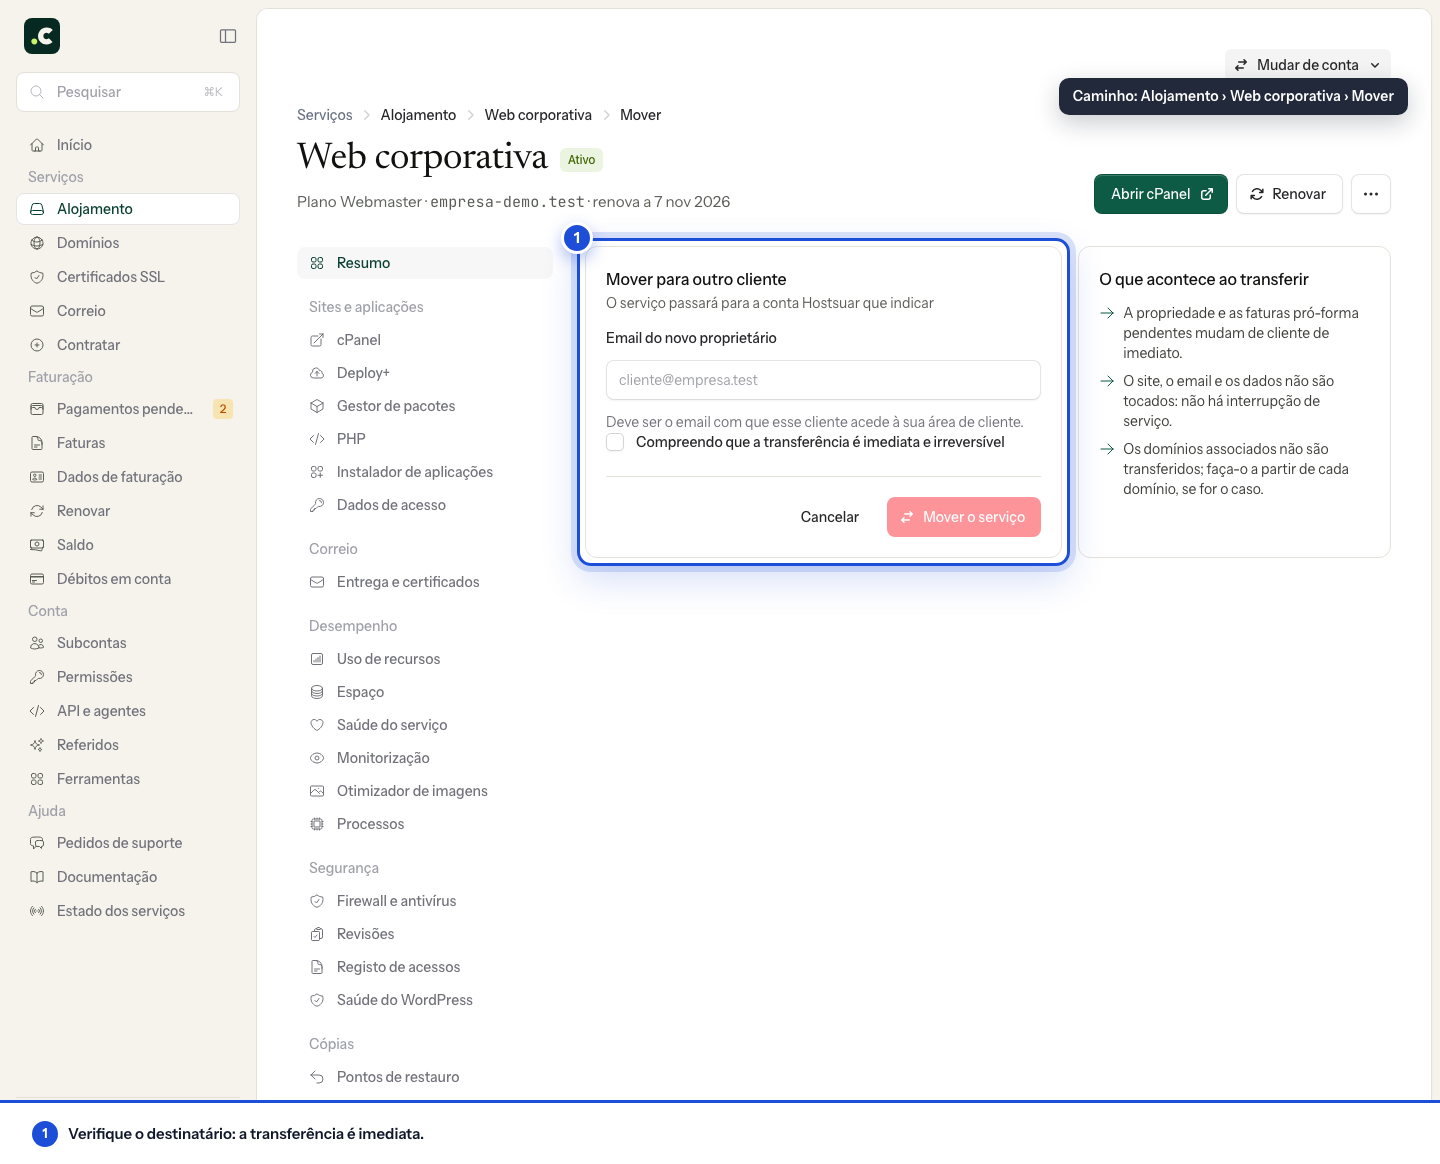
Task: Click the Domínios globe icon
Action: pos(37,243)
